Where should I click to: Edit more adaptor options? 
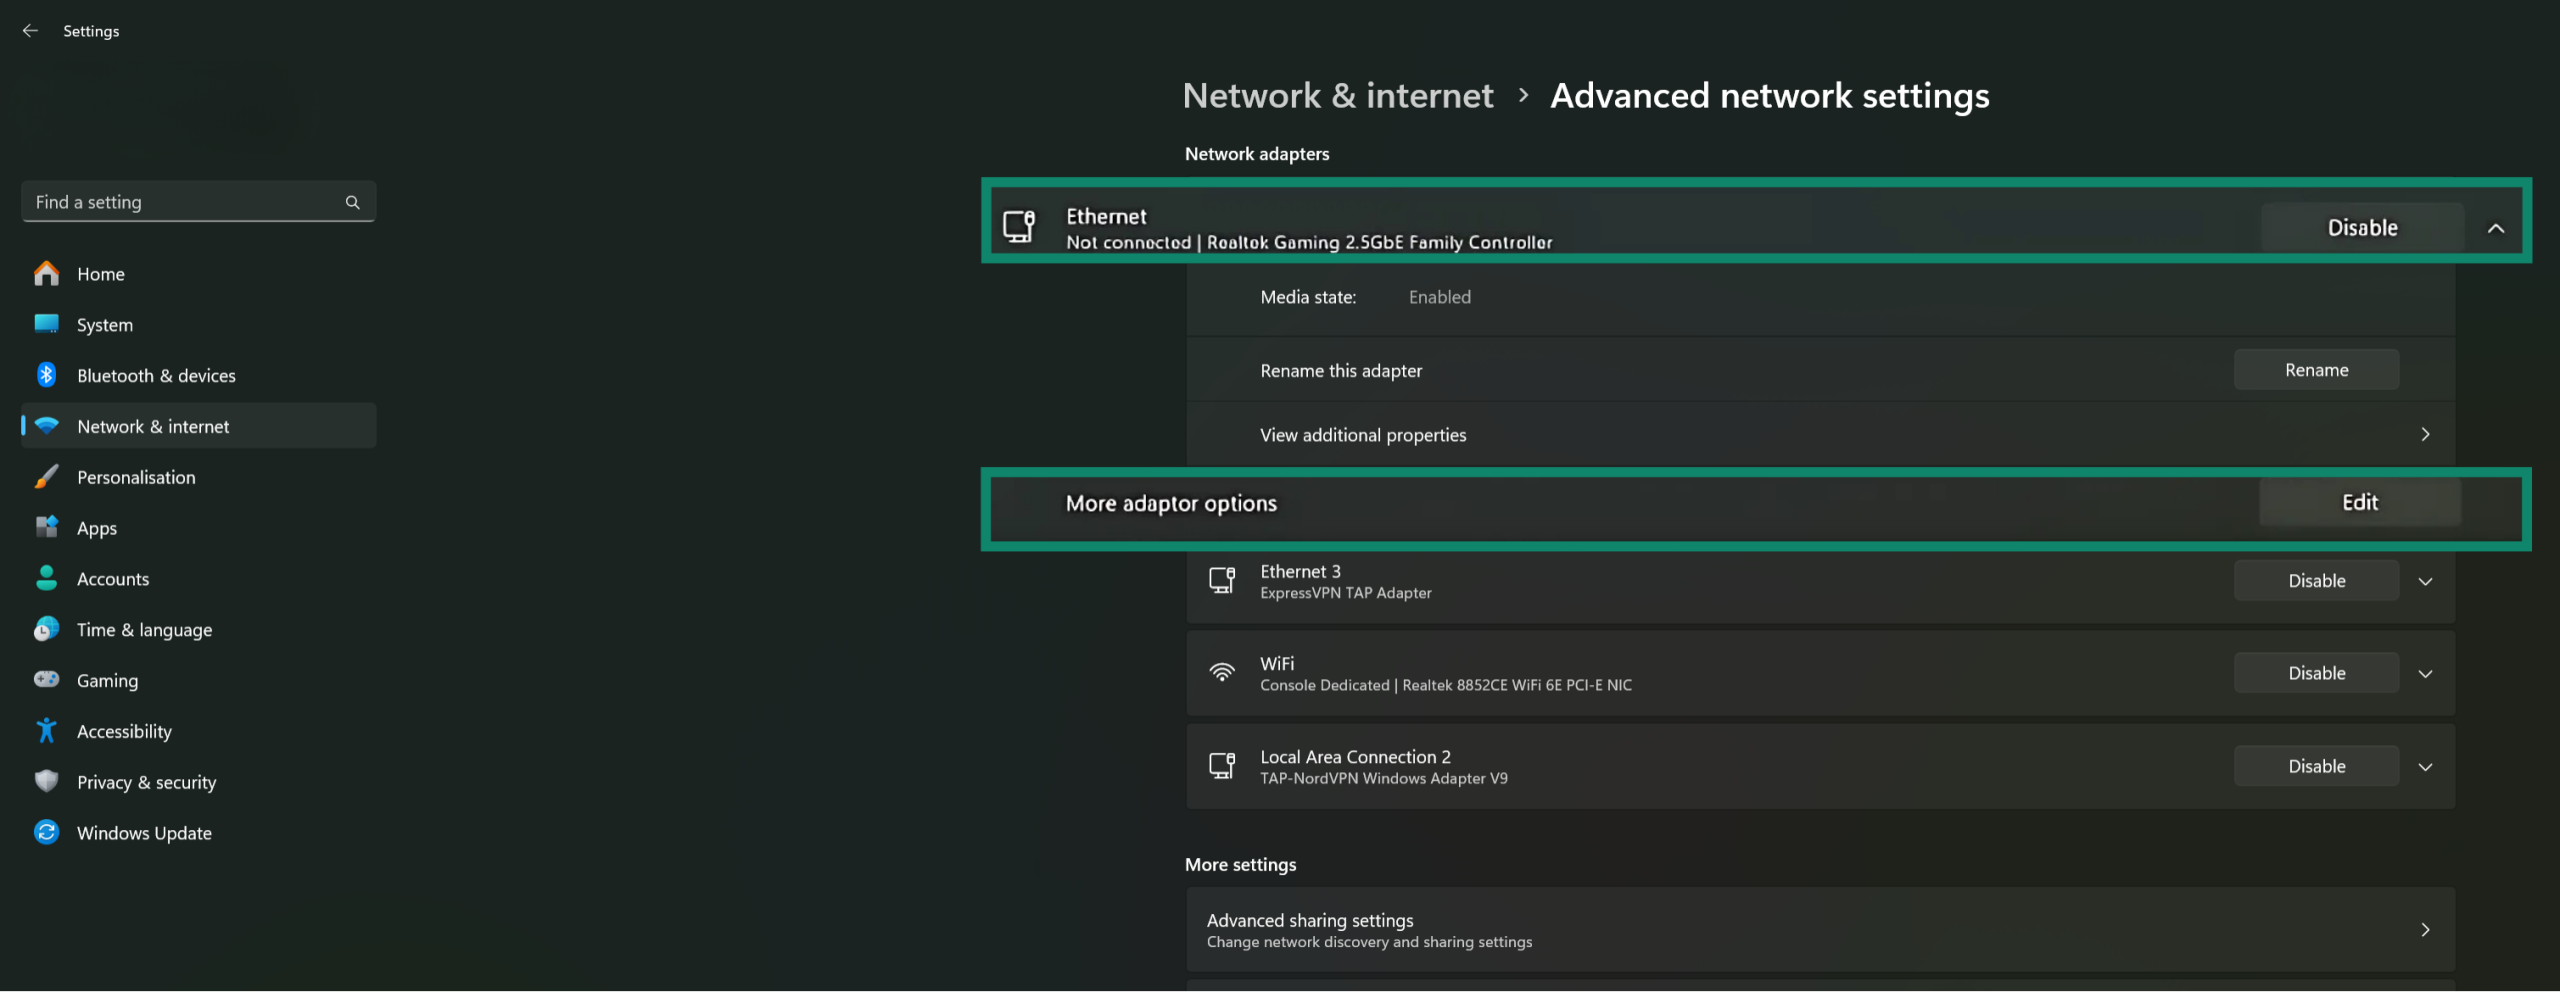tap(2360, 502)
